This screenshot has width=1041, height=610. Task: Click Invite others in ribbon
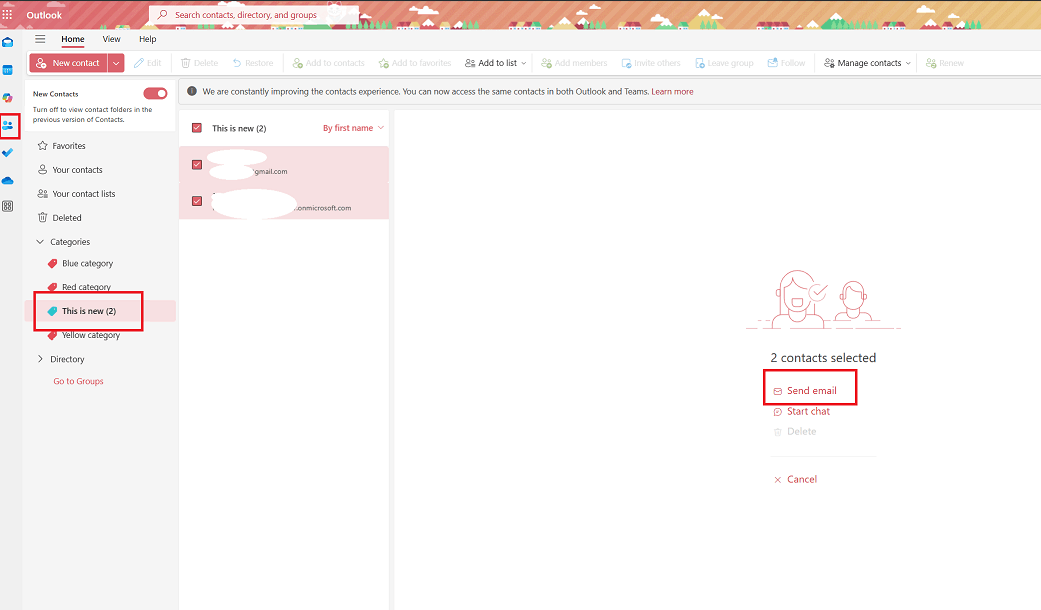(x=651, y=63)
